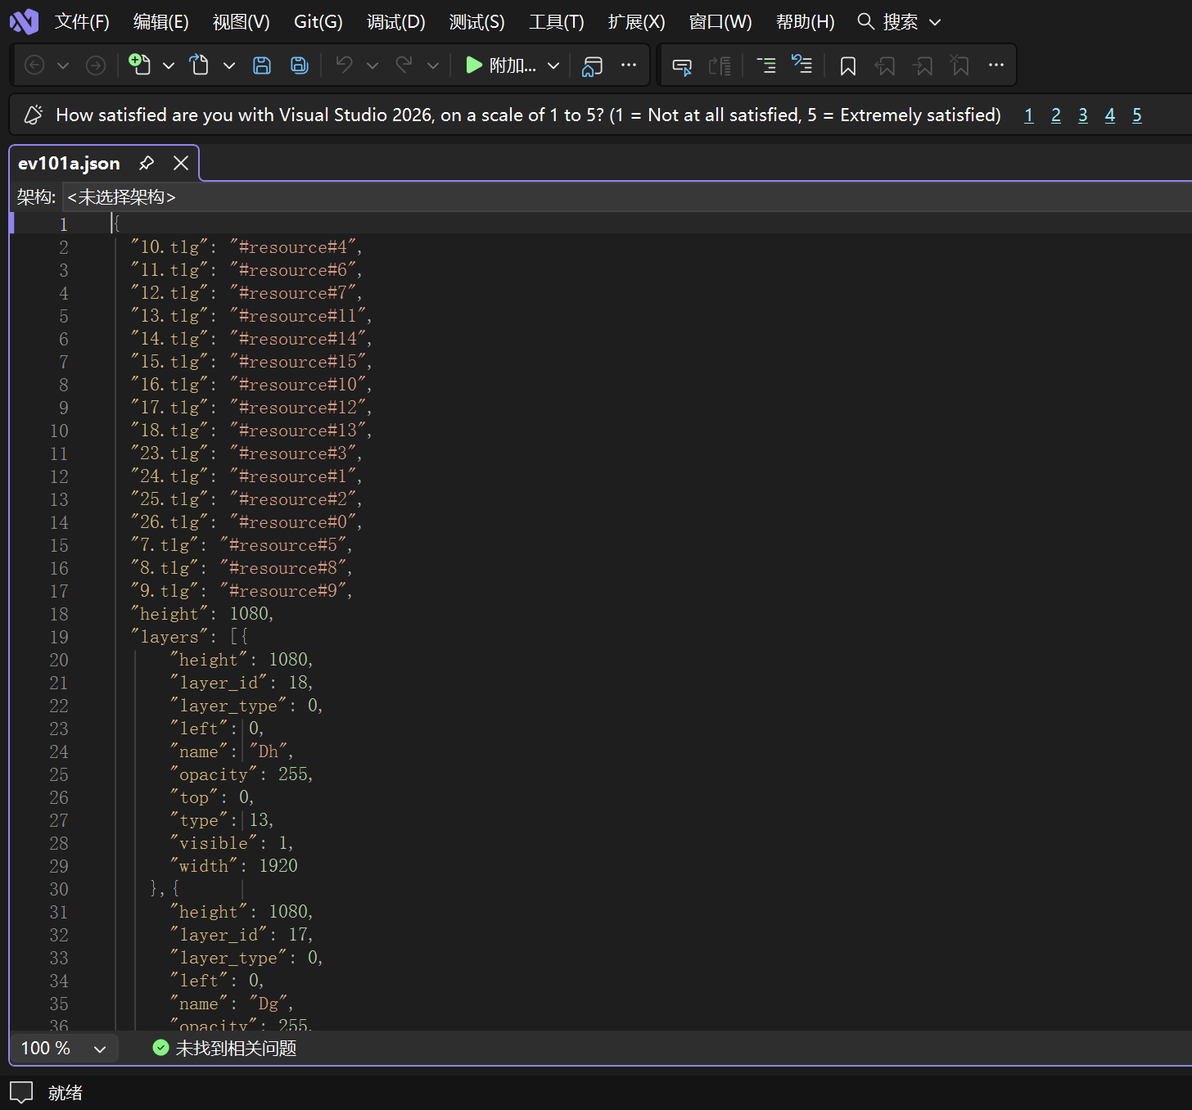This screenshot has width=1192, height=1110.
Task: Go to the next bookmark
Action: (x=923, y=66)
